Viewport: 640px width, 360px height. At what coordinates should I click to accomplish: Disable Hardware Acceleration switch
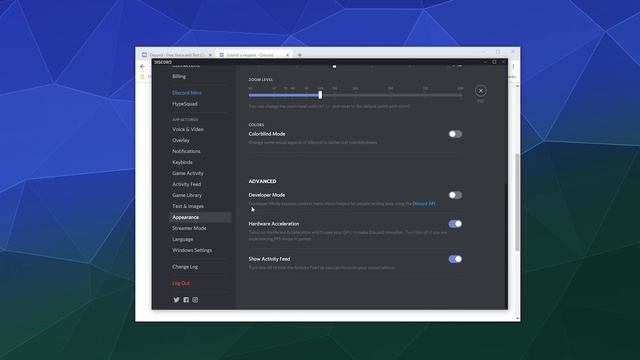pos(455,224)
